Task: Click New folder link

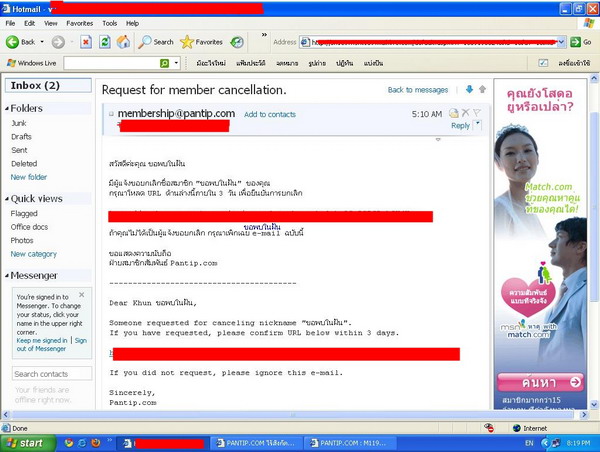Action: (x=29, y=177)
